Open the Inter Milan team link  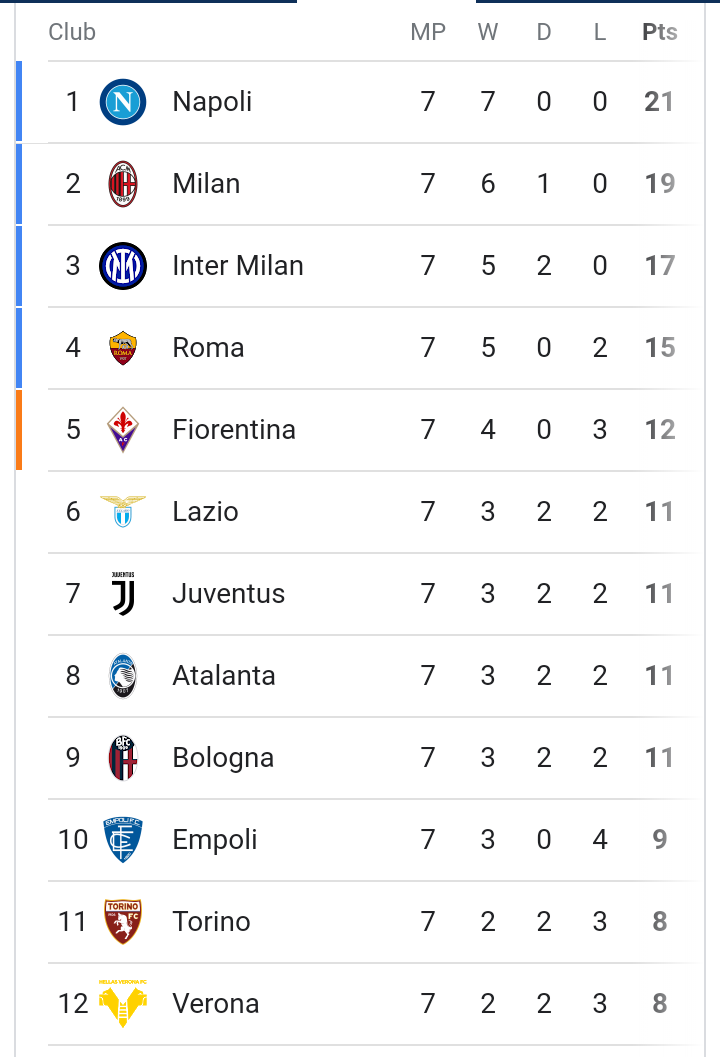pos(238,266)
